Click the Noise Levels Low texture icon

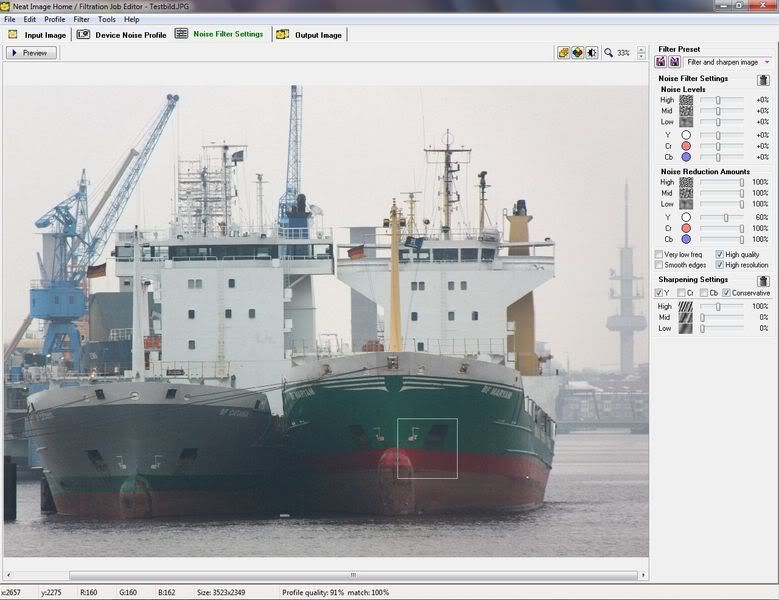[686, 122]
